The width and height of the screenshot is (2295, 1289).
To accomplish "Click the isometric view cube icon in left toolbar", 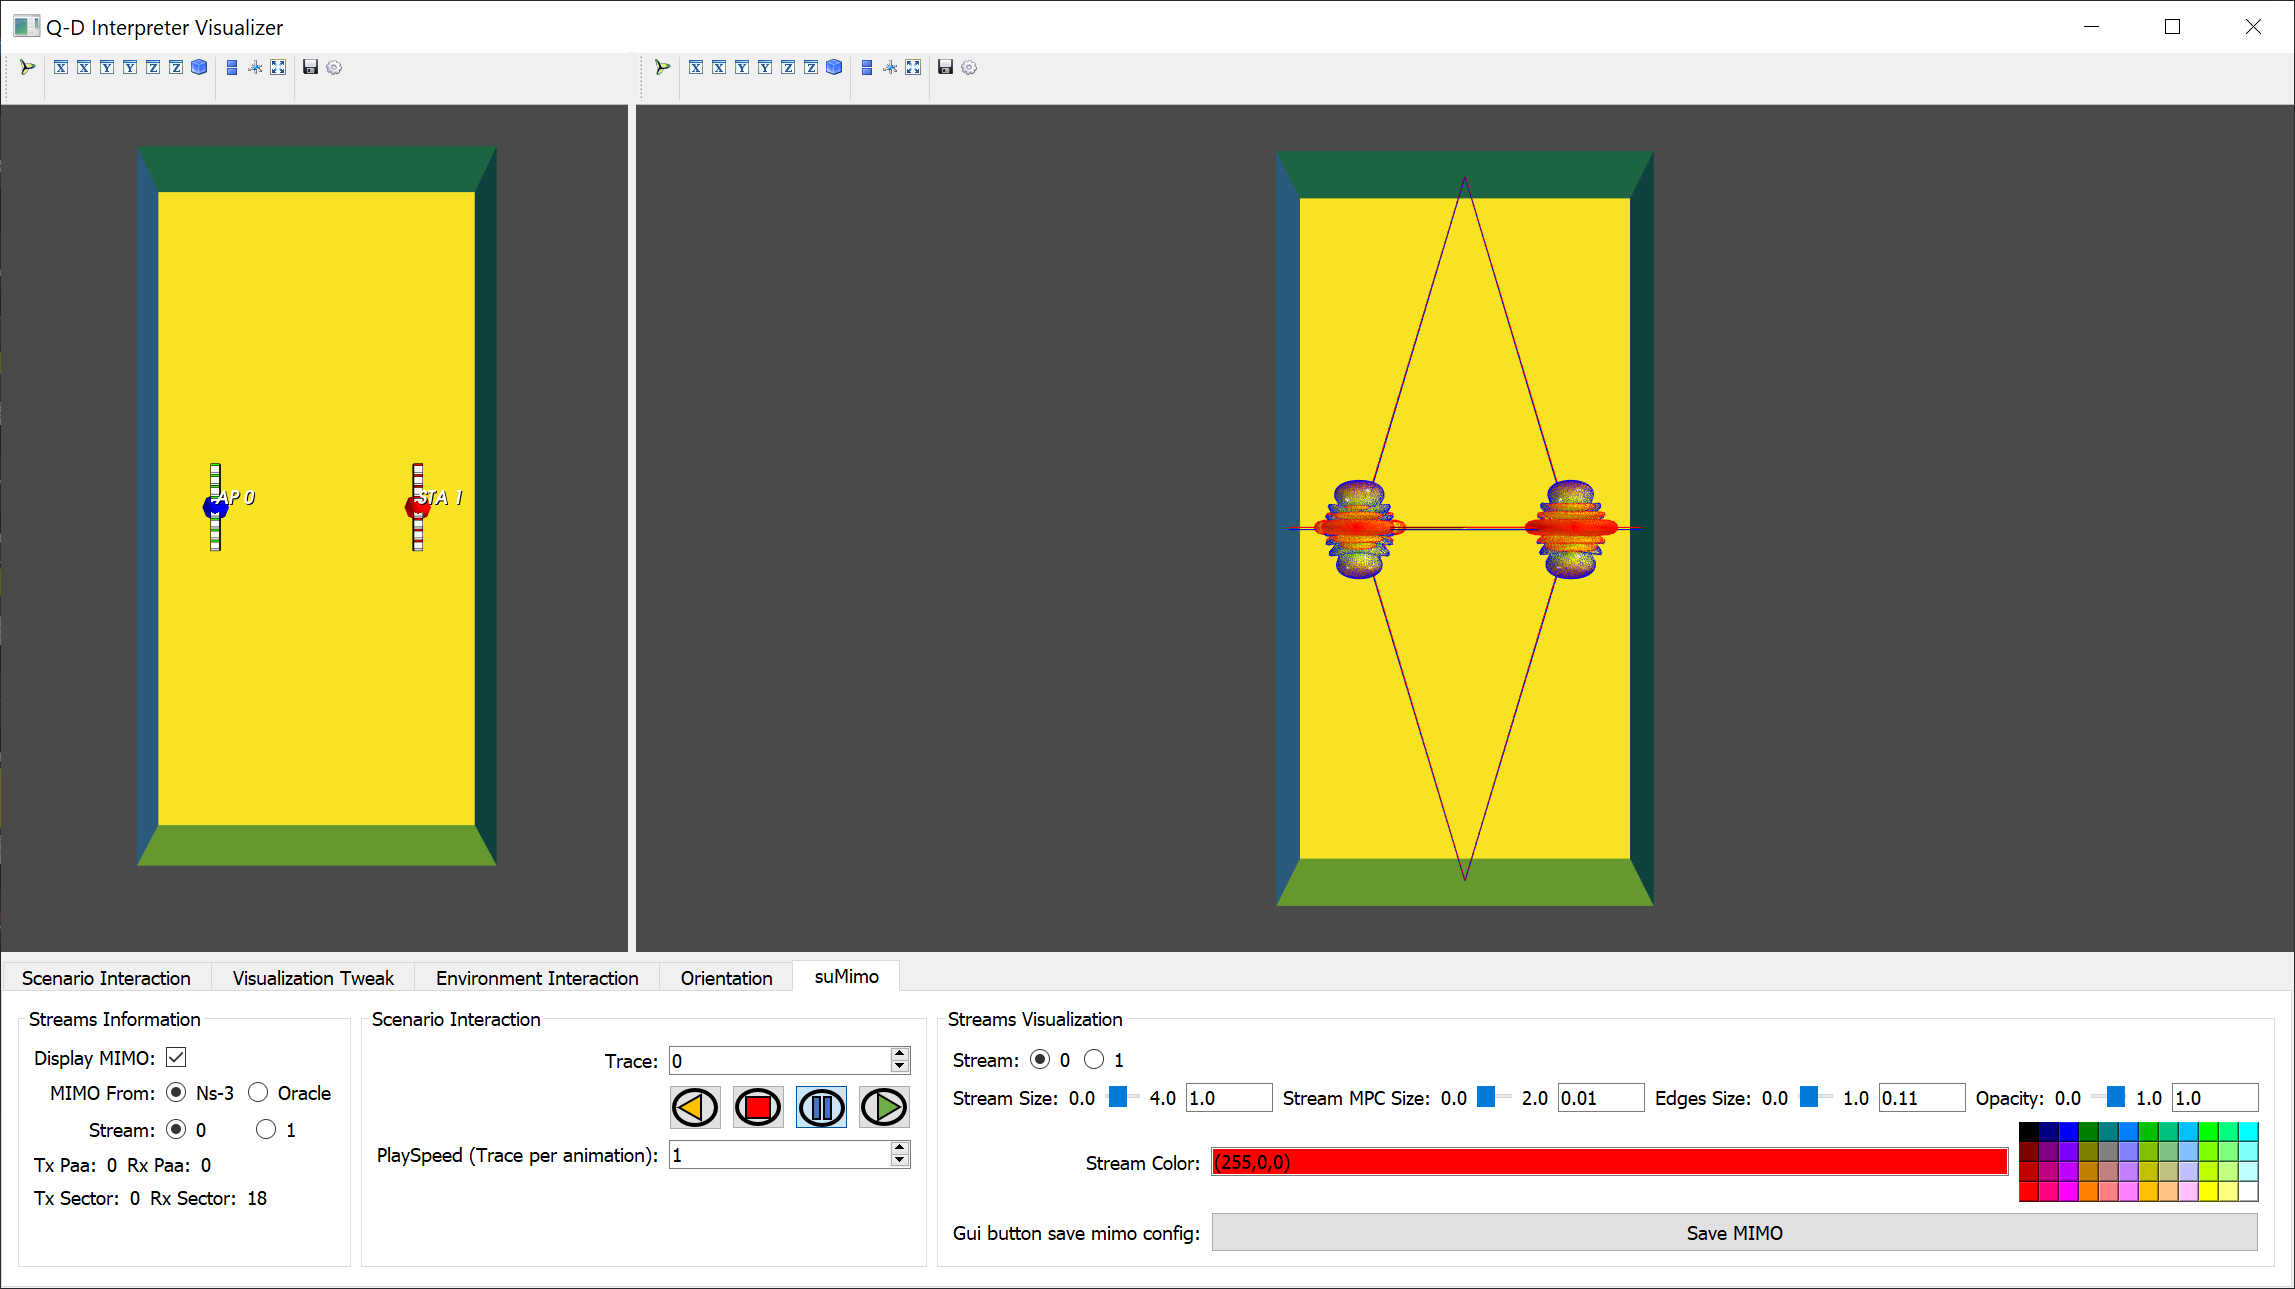I will point(199,67).
